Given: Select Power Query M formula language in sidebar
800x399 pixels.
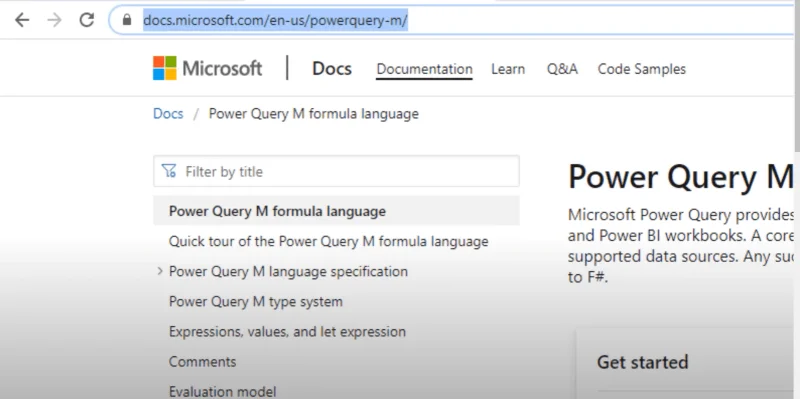Looking at the screenshot, I should (x=336, y=211).
